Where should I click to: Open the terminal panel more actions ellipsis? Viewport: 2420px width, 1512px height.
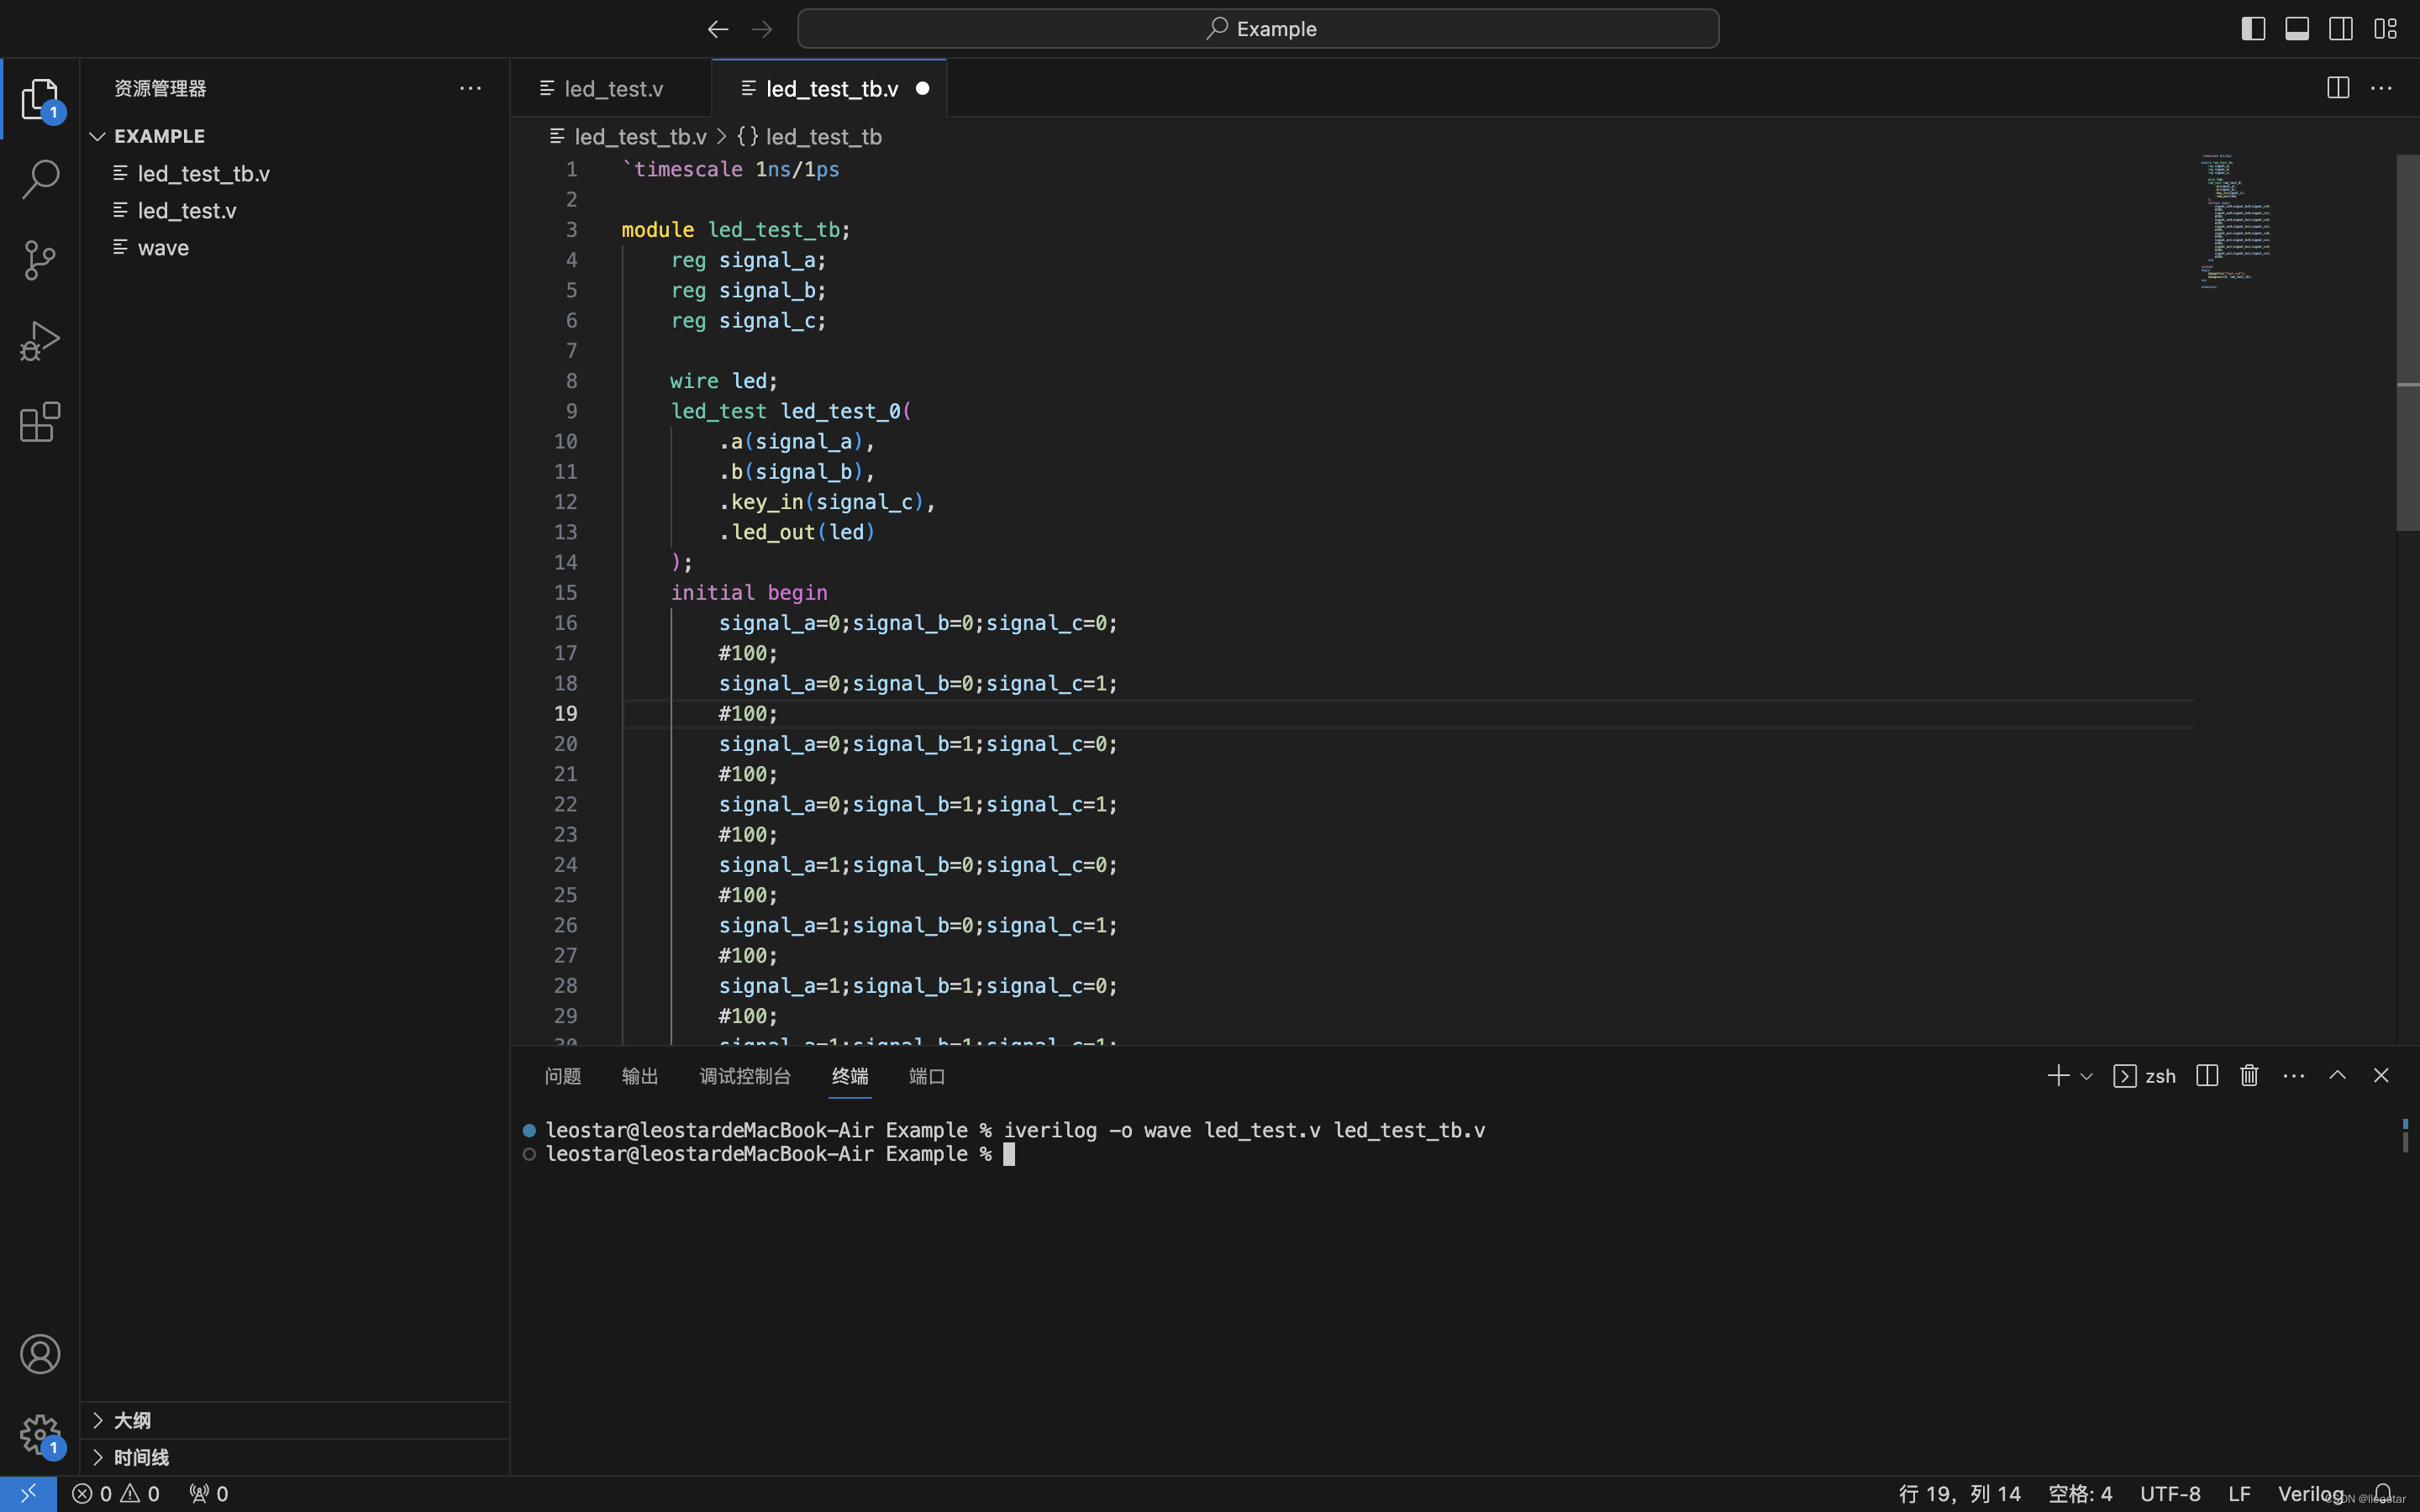pos(2294,1076)
